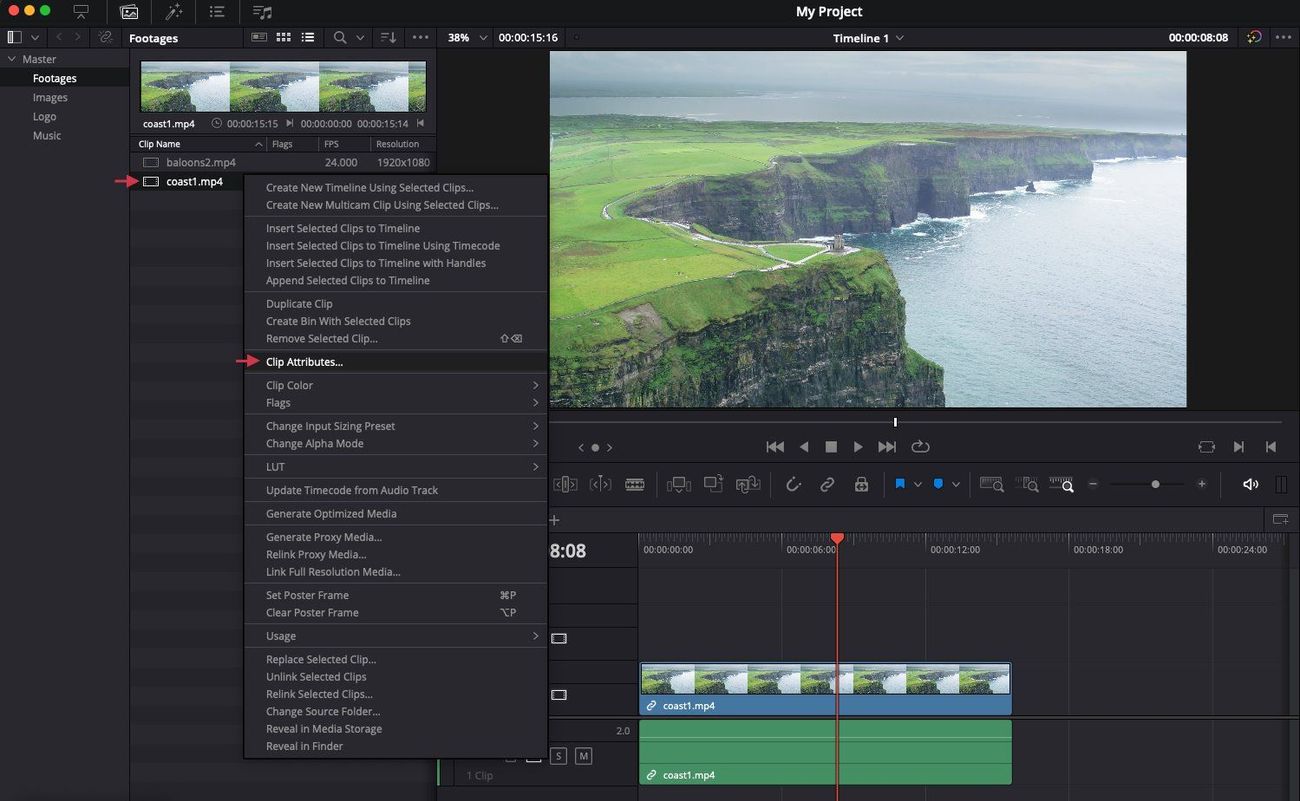Screen dimensions: 1300x801
Task: Open the Timeline 1 name dropdown
Action: pyautogui.click(x=868, y=38)
